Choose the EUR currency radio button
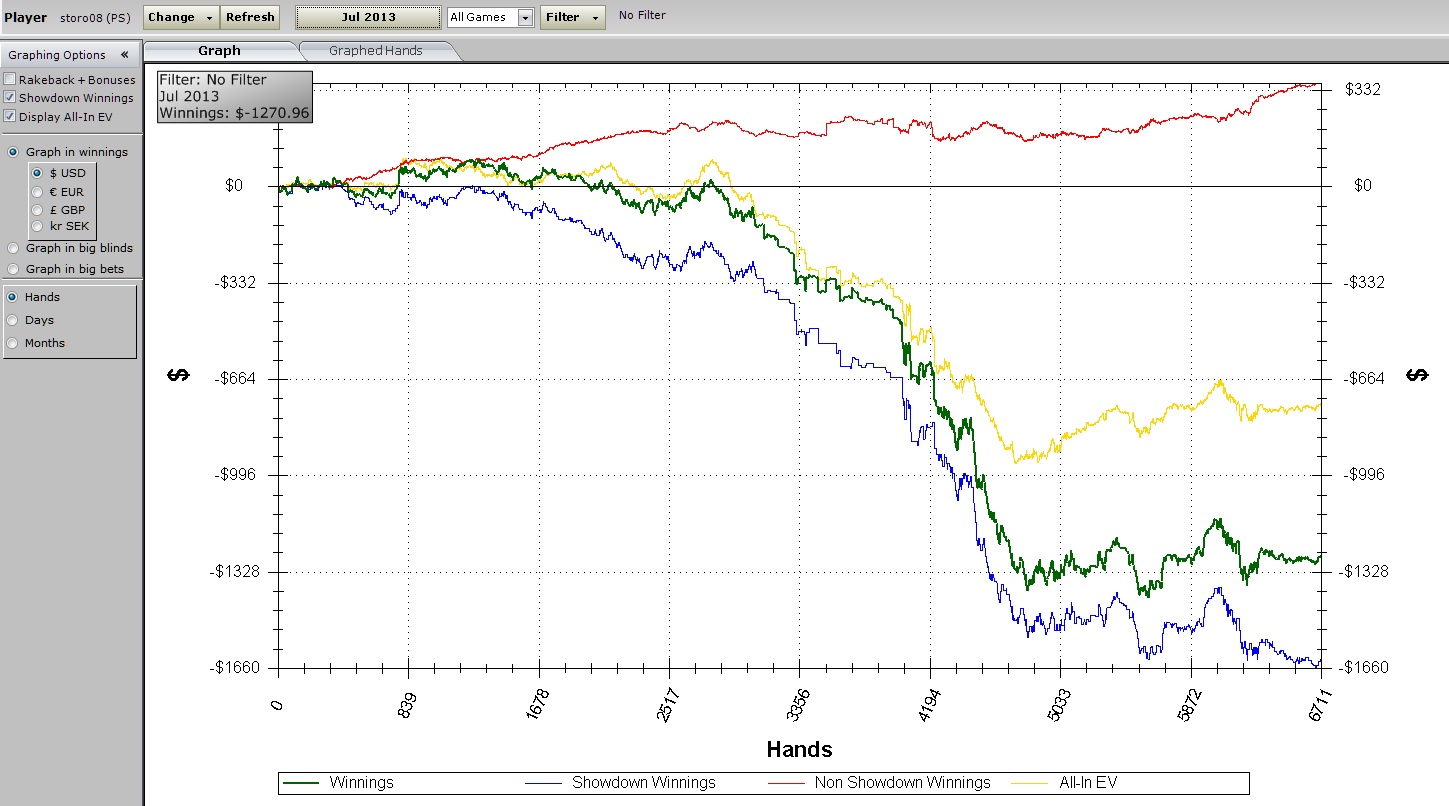 (x=38, y=192)
